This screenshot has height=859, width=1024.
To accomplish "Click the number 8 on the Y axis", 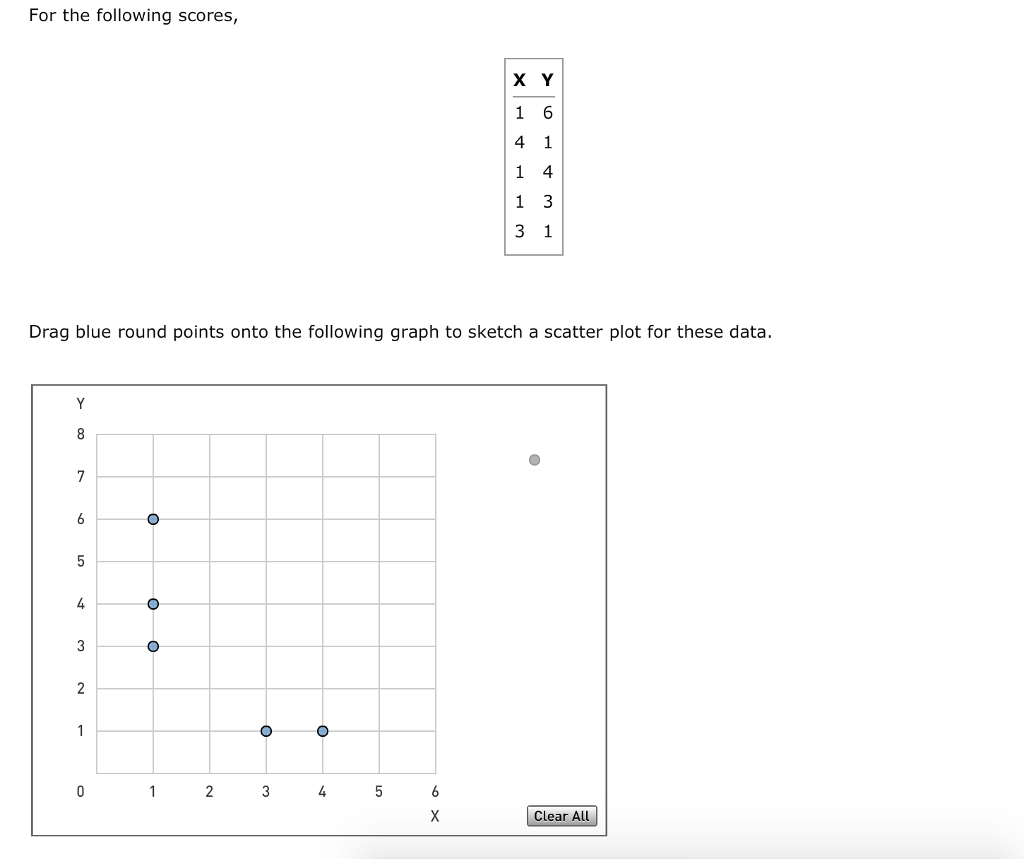I will pos(80,434).
